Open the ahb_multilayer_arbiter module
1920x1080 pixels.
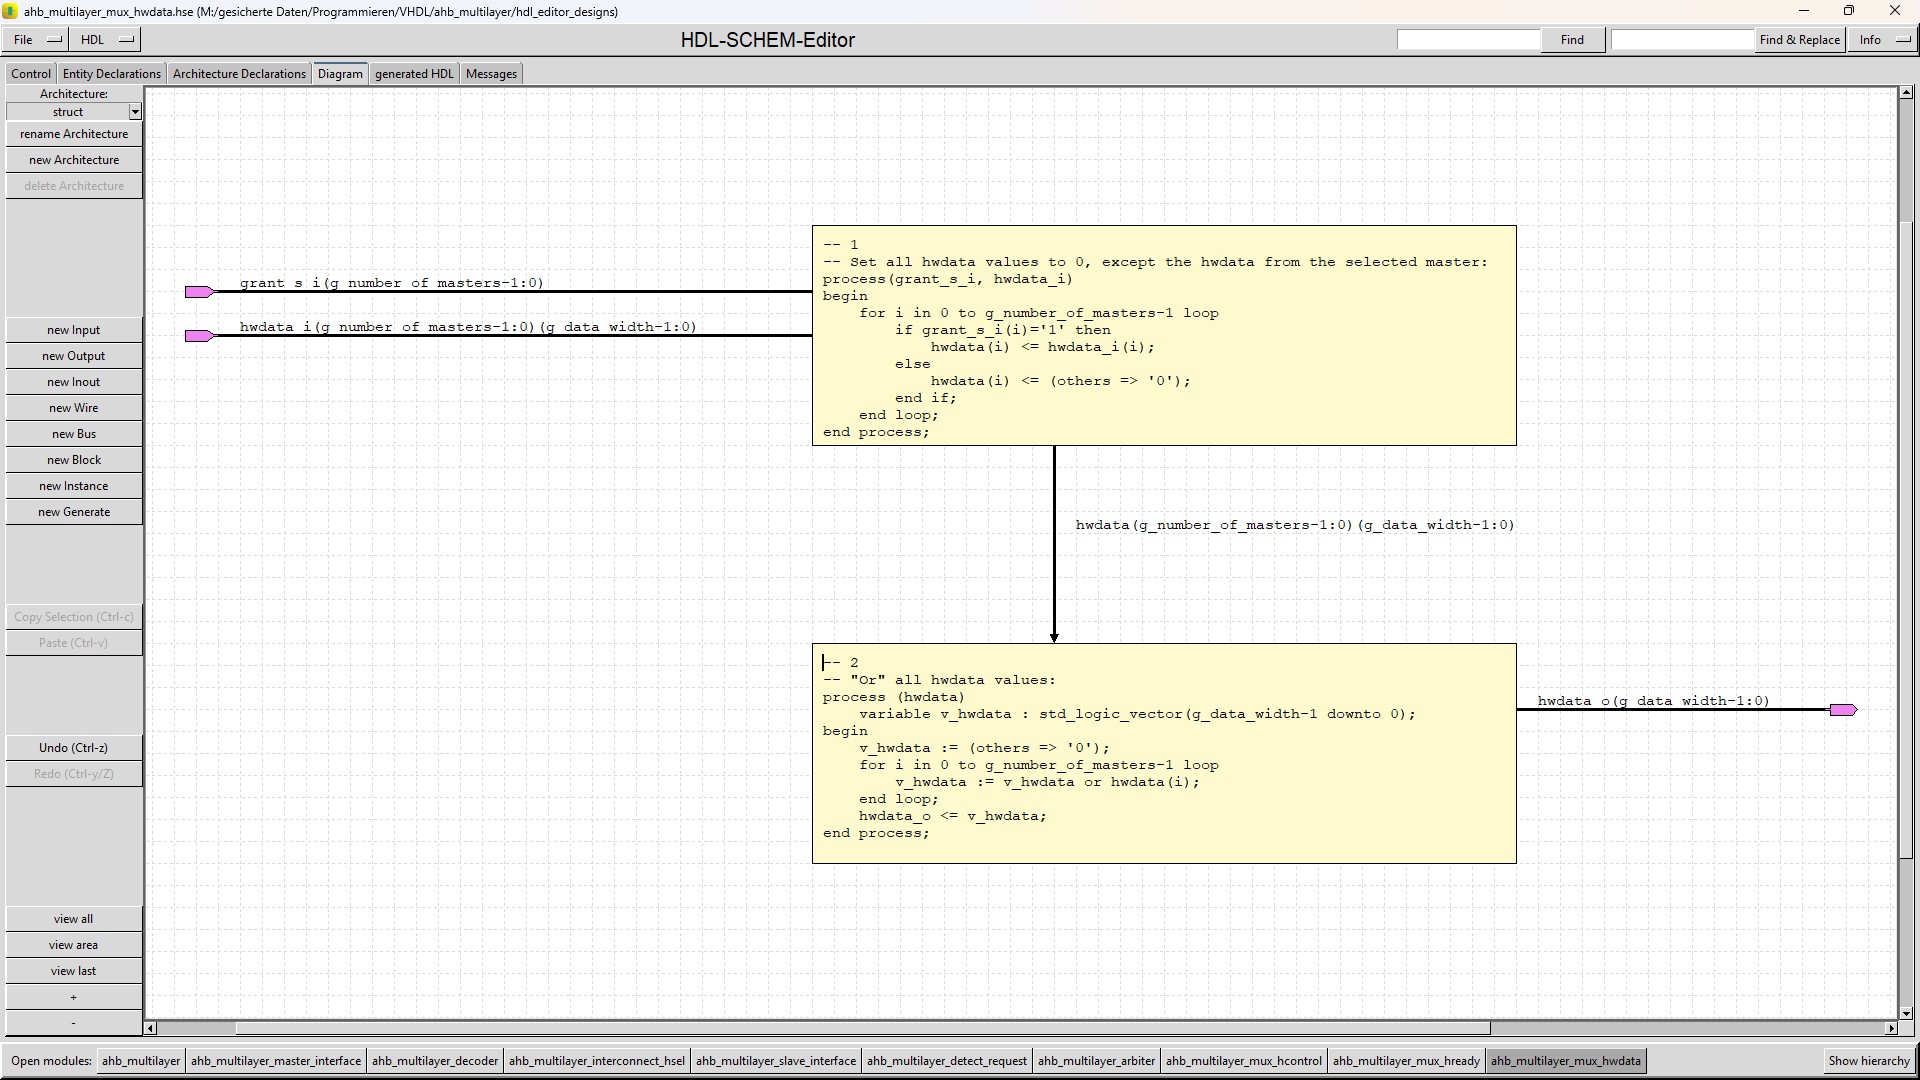pyautogui.click(x=1096, y=1061)
